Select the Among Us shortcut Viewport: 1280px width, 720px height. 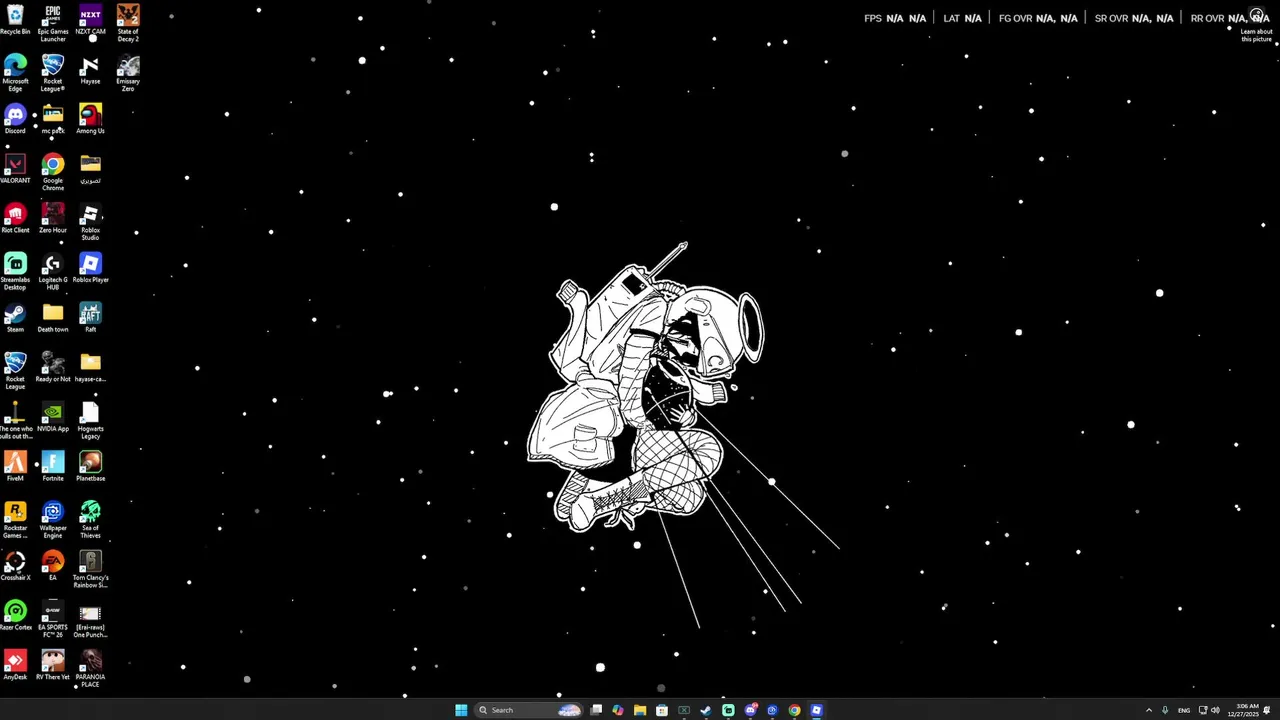(90, 119)
